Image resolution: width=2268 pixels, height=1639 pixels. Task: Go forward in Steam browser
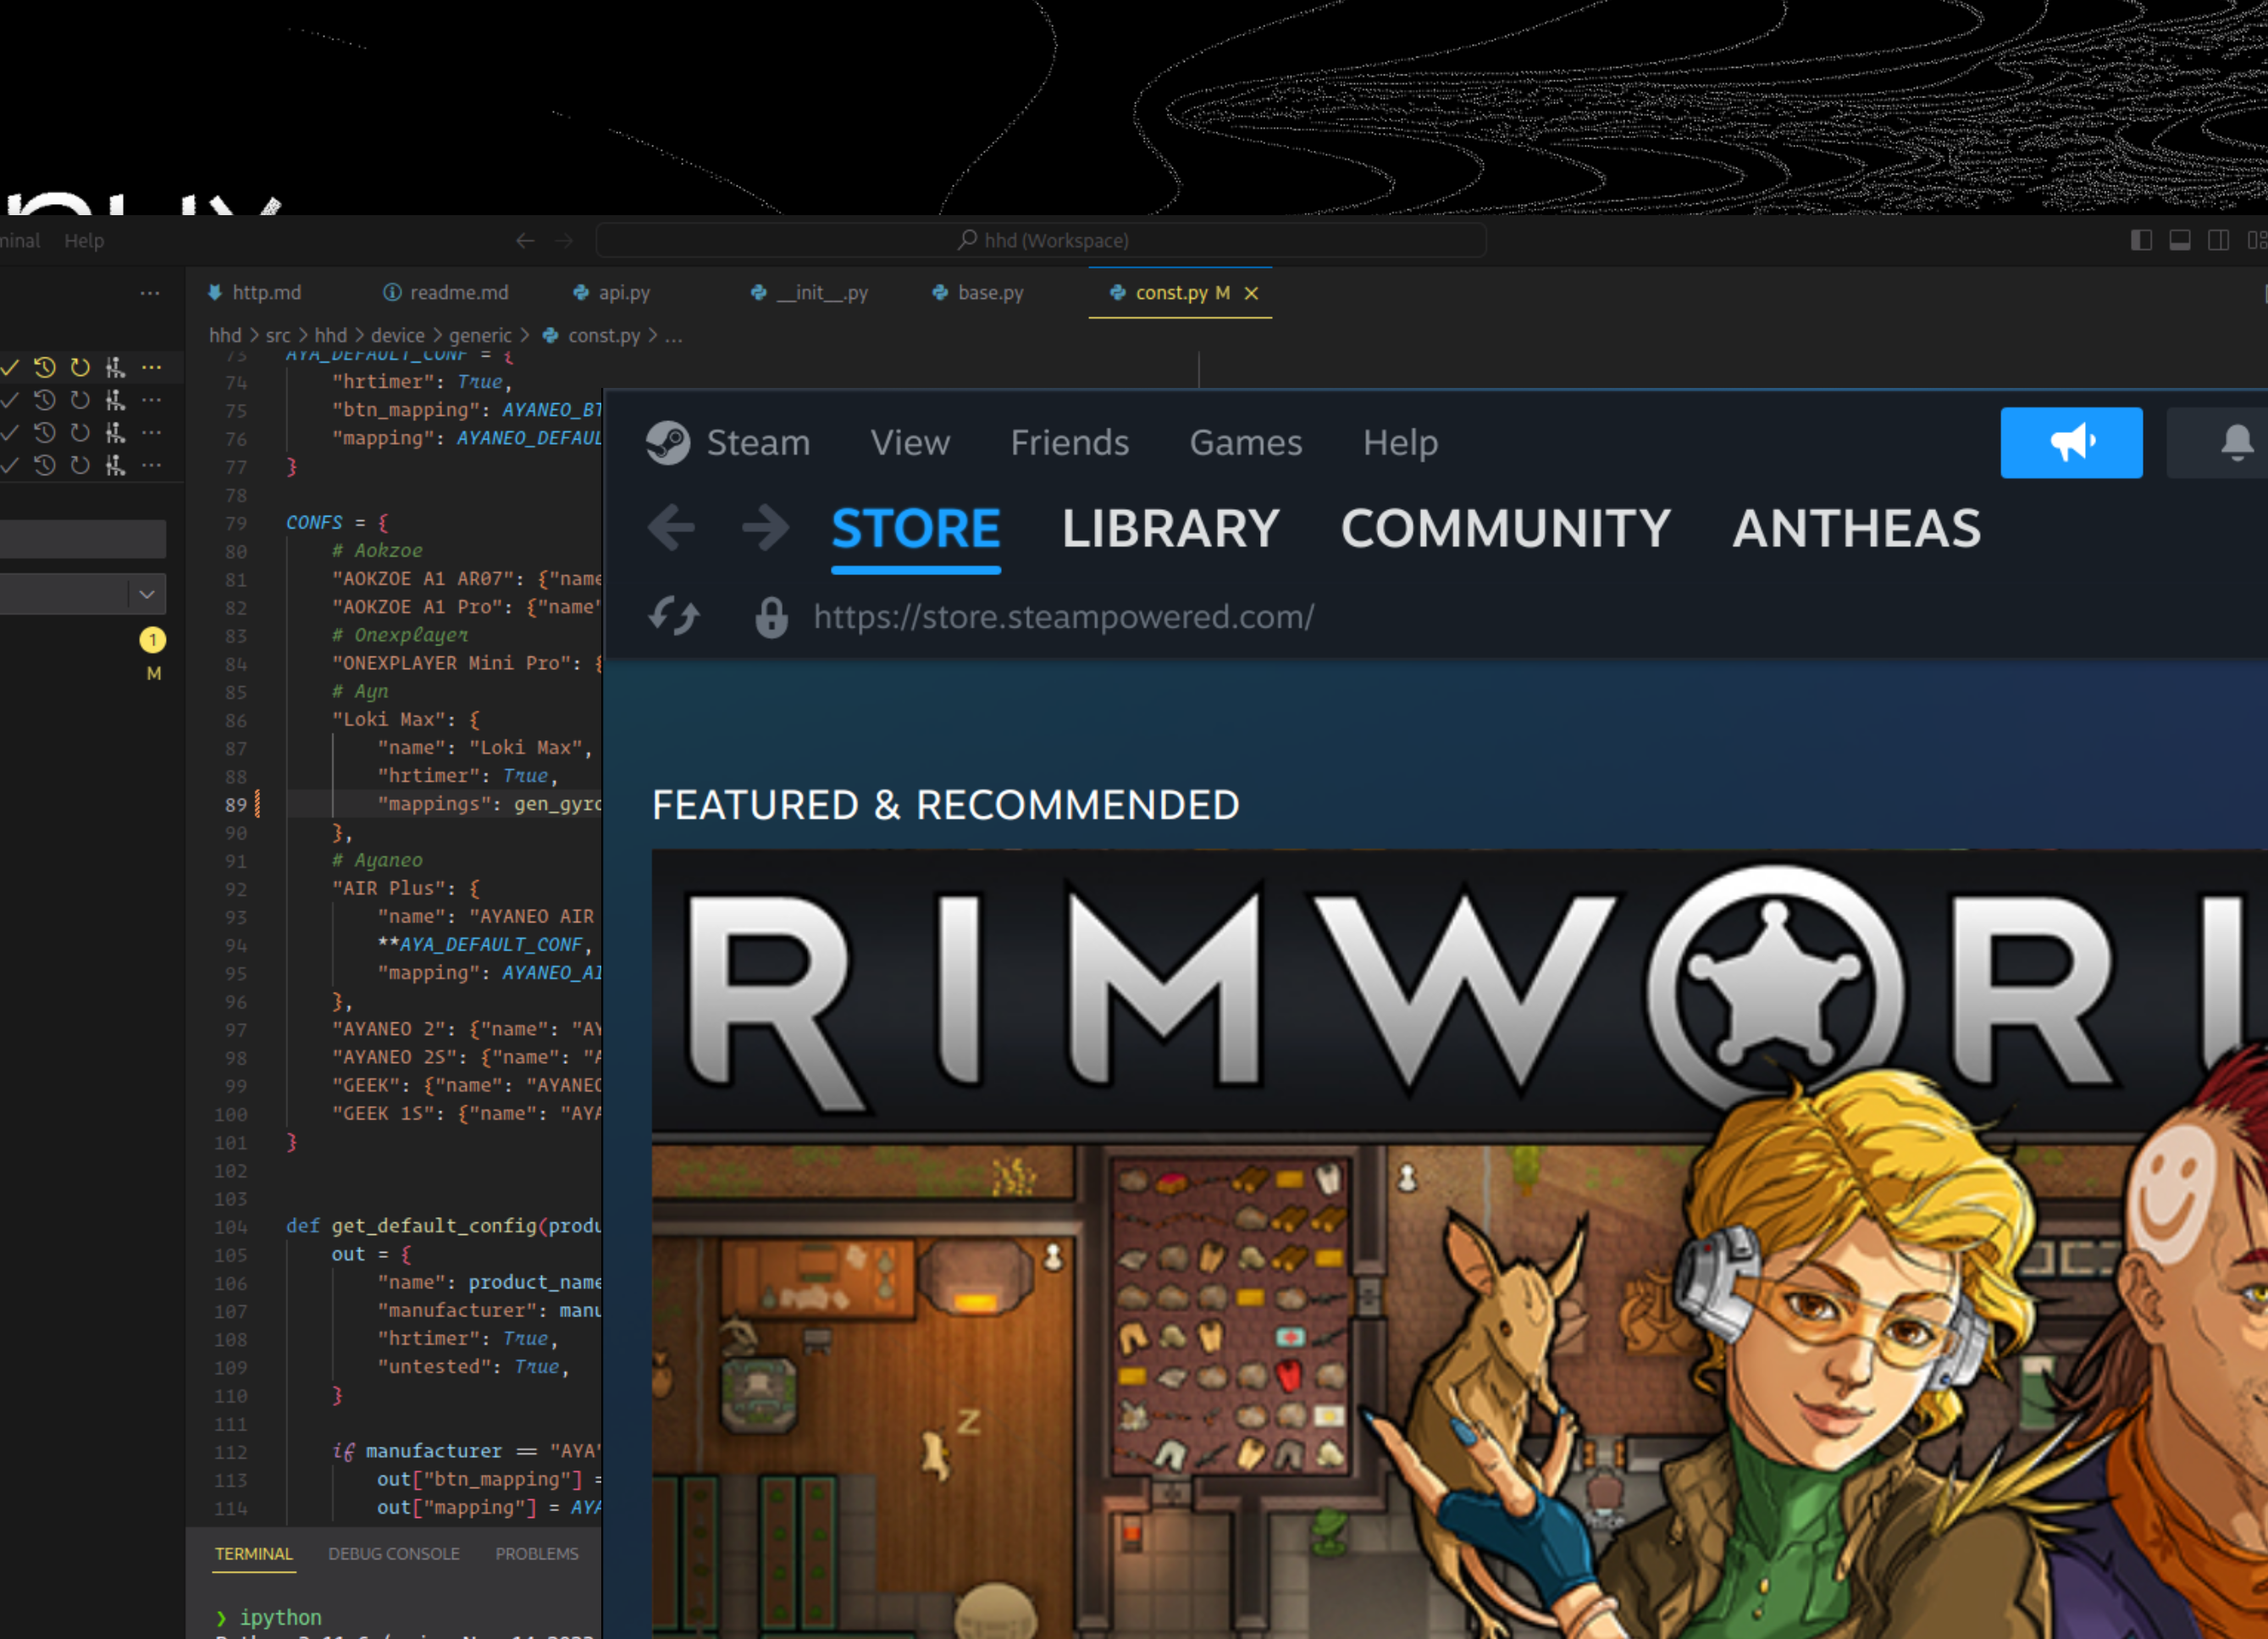(765, 527)
